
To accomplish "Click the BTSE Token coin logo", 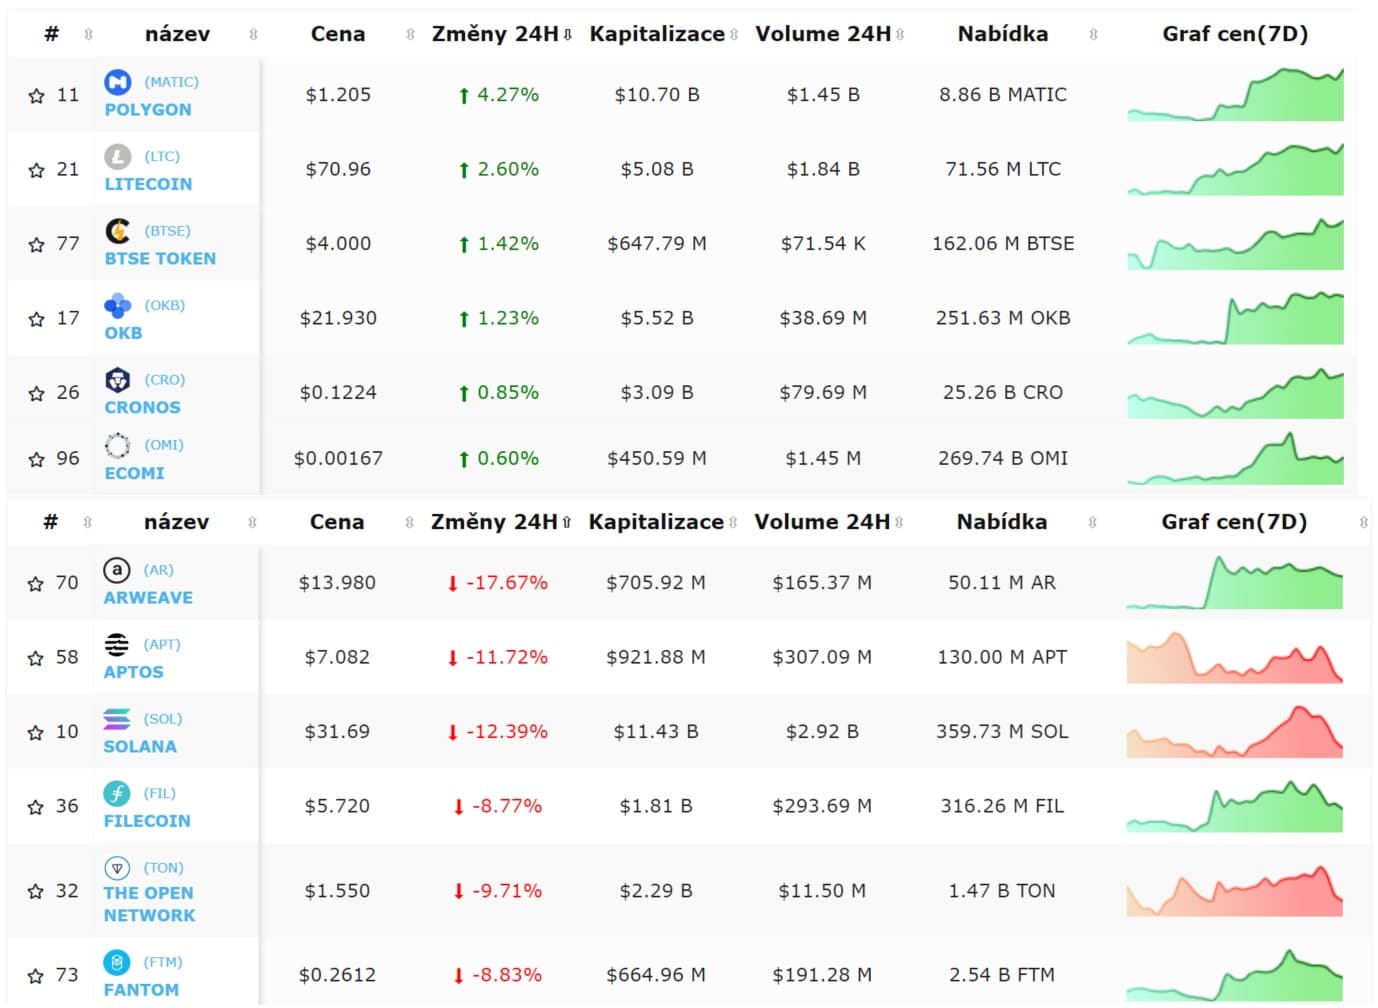I will 118,231.
